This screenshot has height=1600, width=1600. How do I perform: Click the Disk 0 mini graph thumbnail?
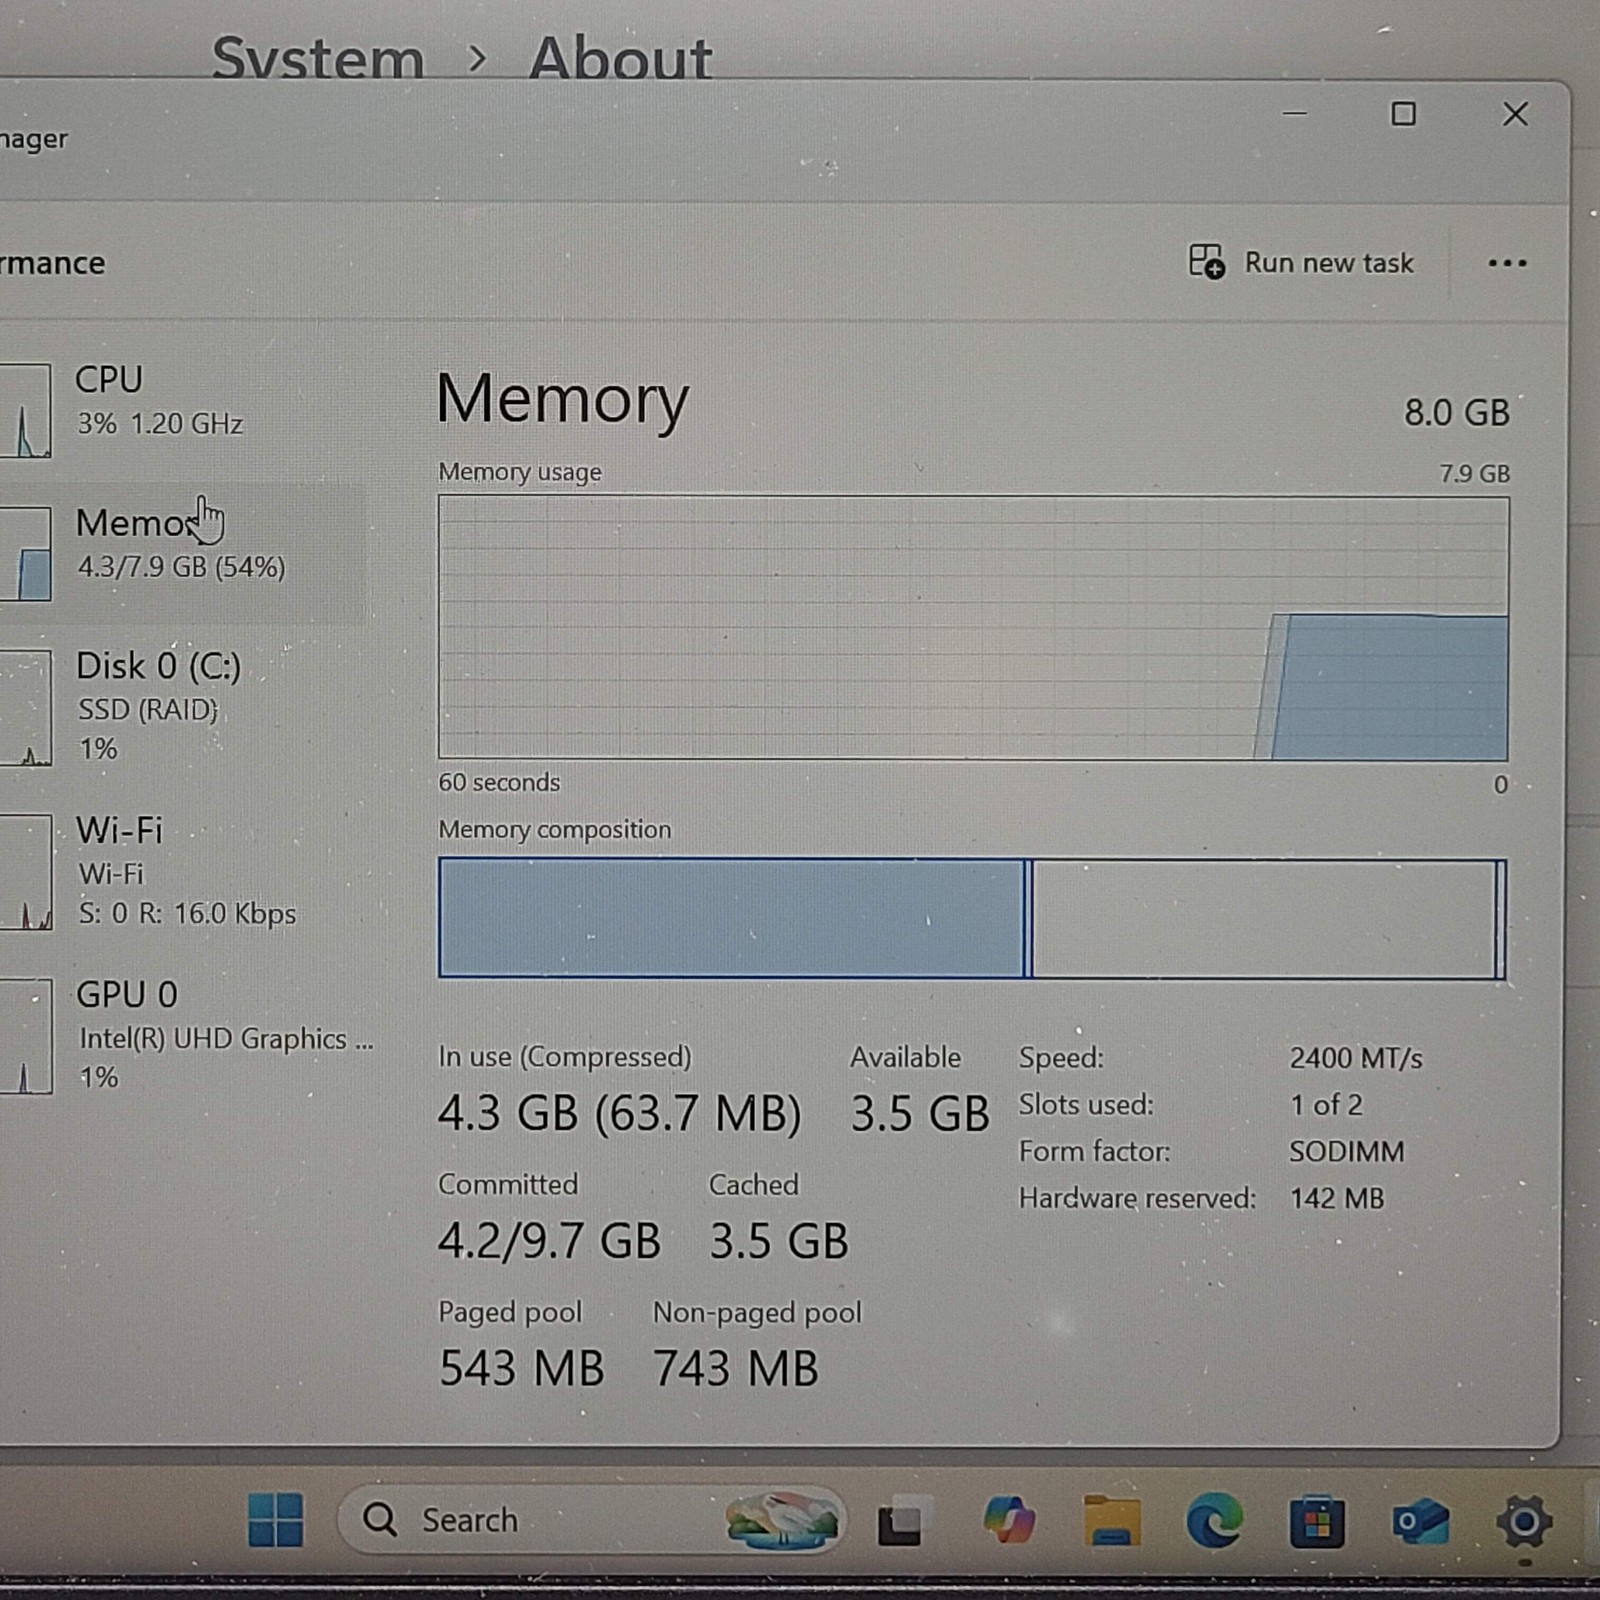[25, 708]
